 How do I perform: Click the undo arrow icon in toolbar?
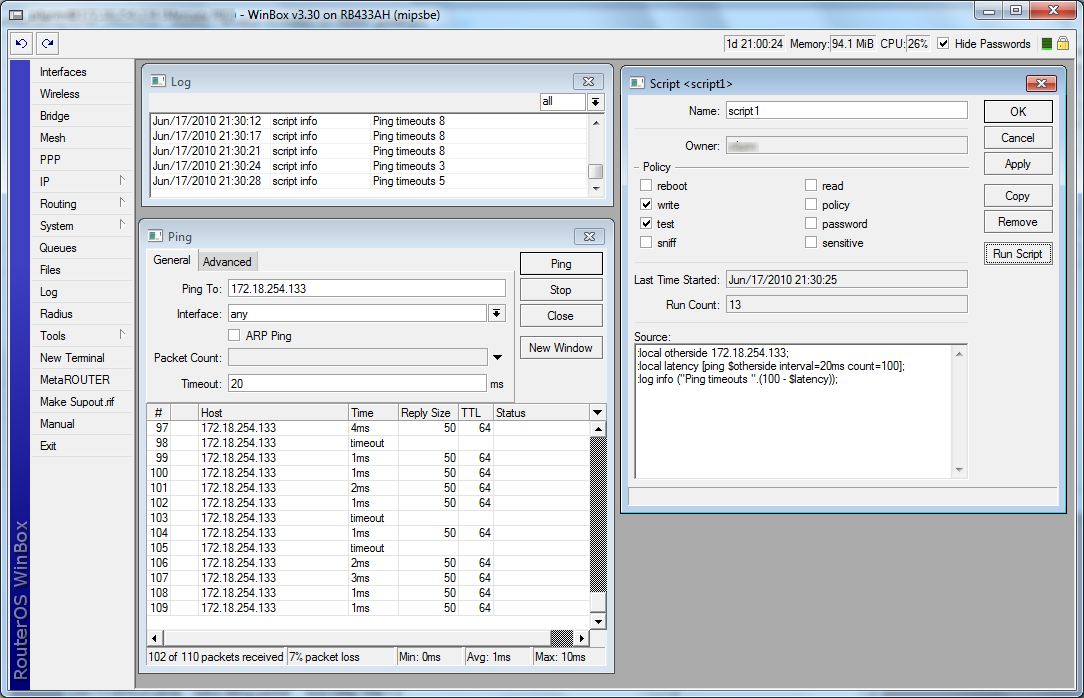(22, 43)
